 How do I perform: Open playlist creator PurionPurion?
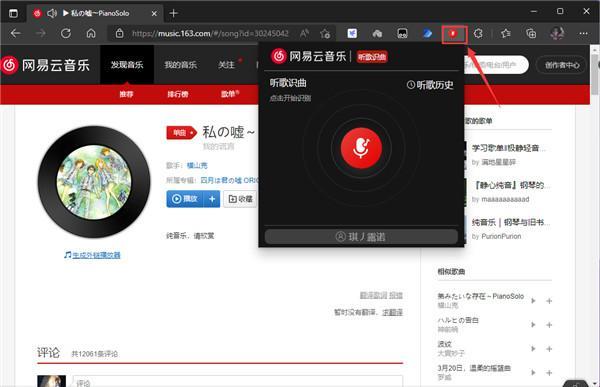[501, 237]
